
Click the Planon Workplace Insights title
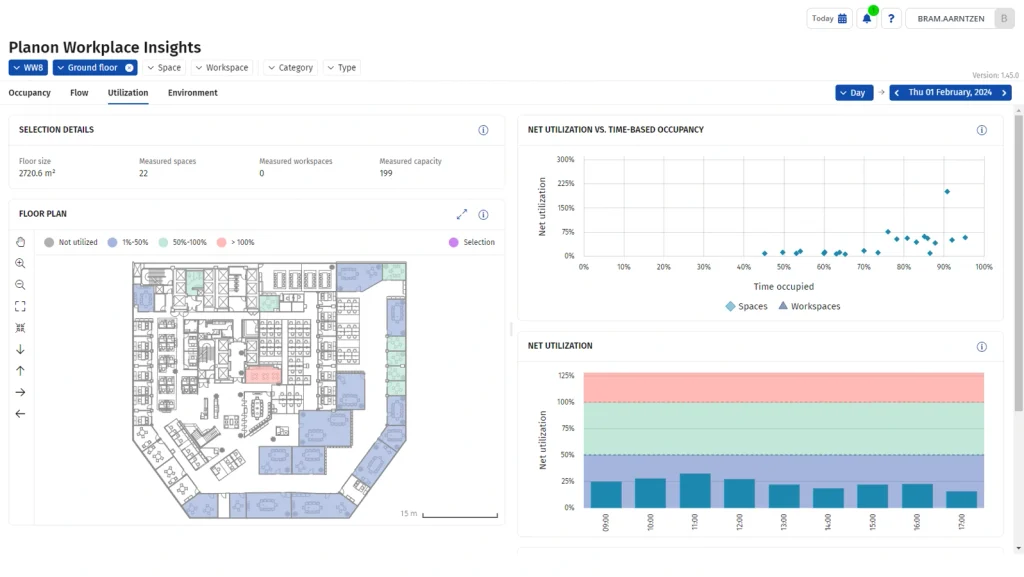pyautogui.click(x=104, y=47)
